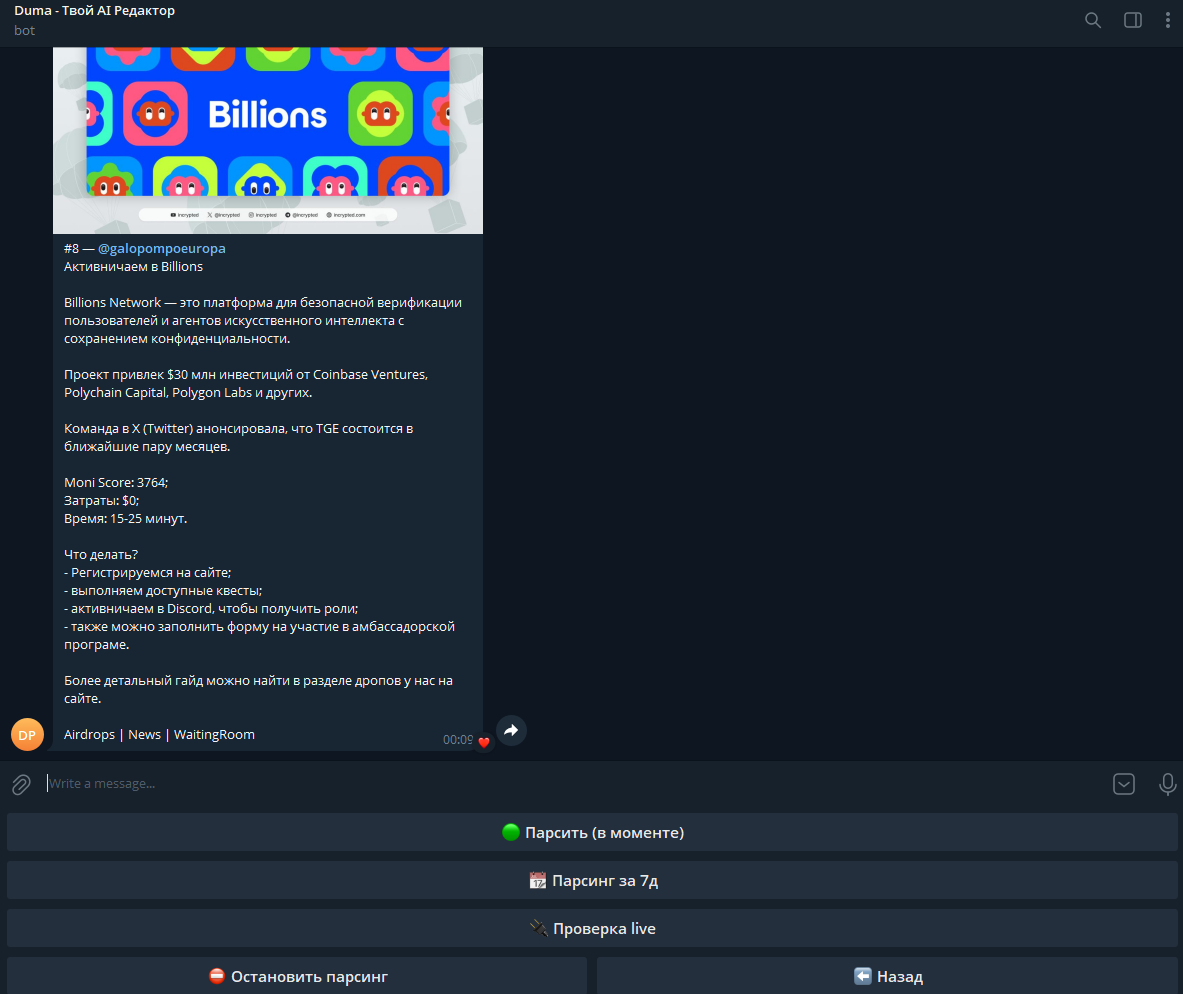Viewport: 1183px width, 994px height.
Task: Open the @galopompoeuropa user link
Action: point(162,248)
